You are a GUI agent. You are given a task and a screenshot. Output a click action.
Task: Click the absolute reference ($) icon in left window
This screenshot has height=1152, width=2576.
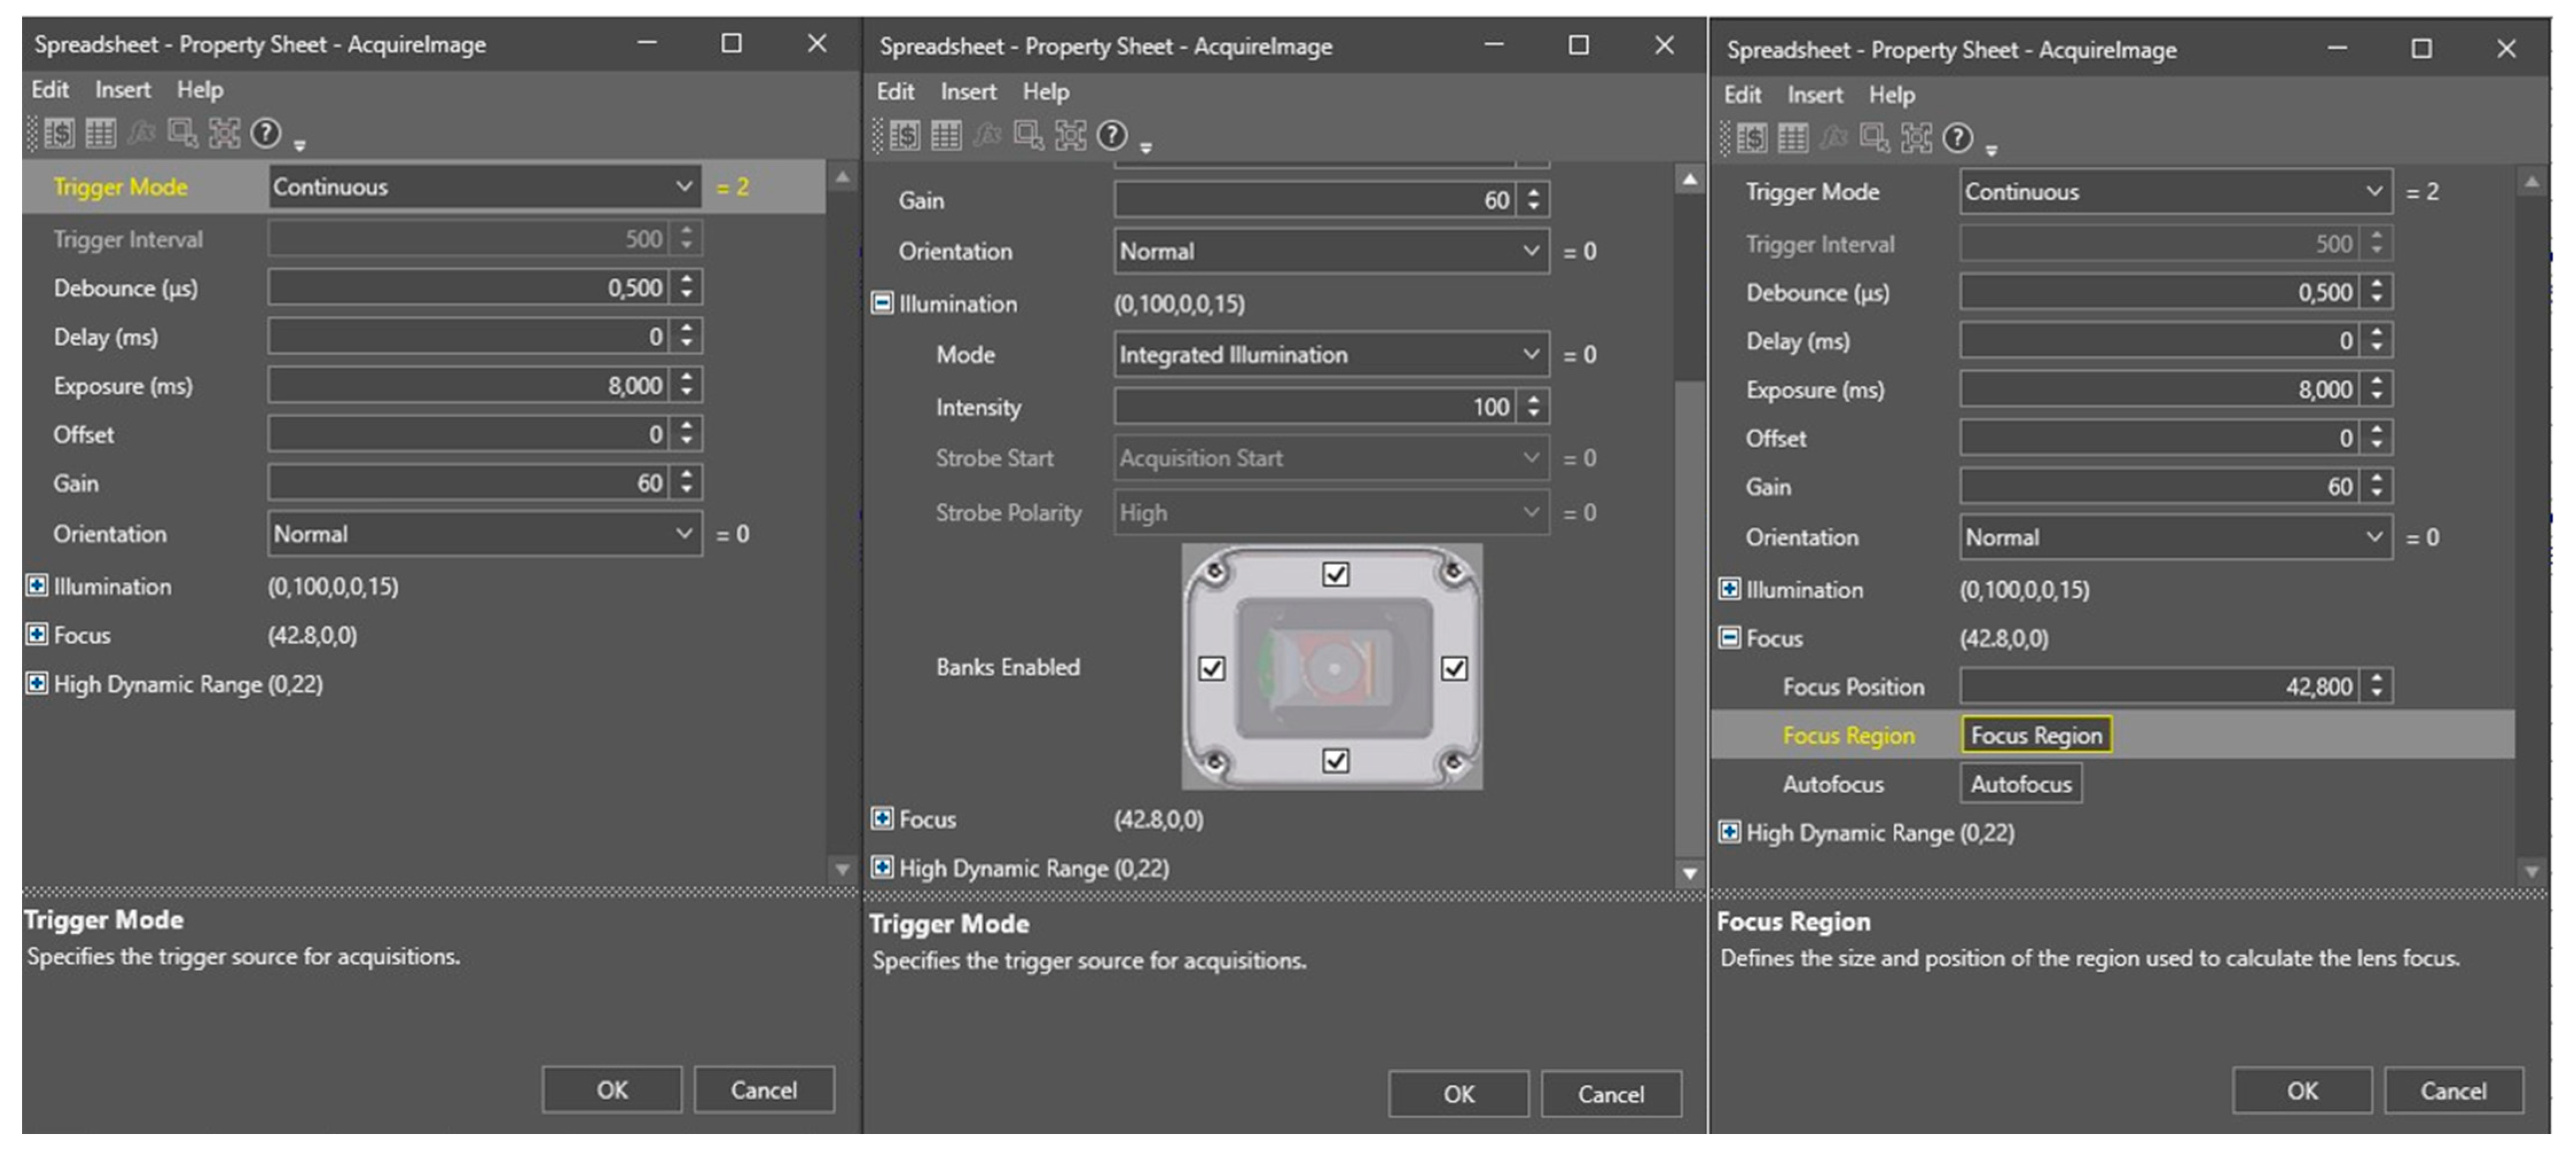(x=59, y=133)
